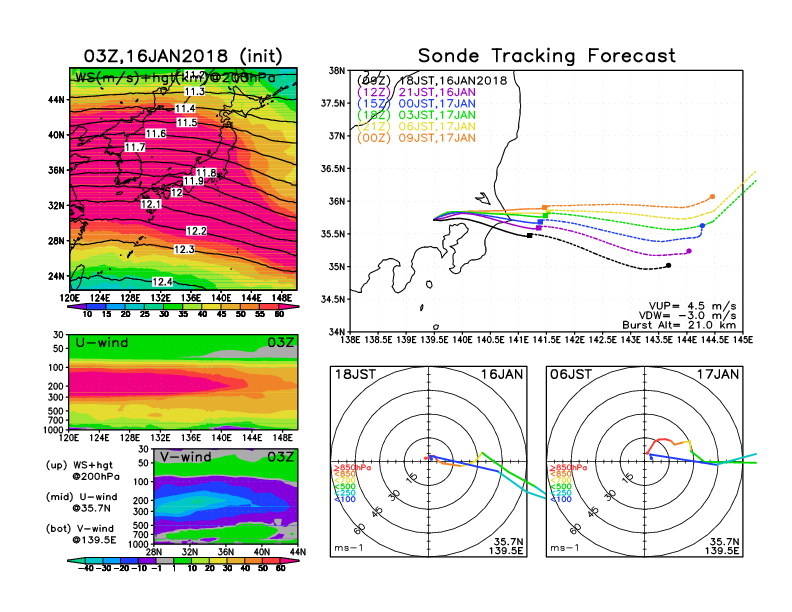
Task: Click '03Z' in the U-wind panel
Action: point(280,343)
